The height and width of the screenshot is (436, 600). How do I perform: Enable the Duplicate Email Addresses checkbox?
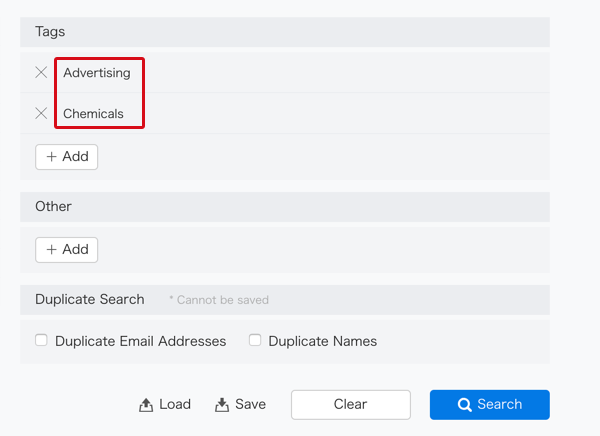tap(41, 340)
